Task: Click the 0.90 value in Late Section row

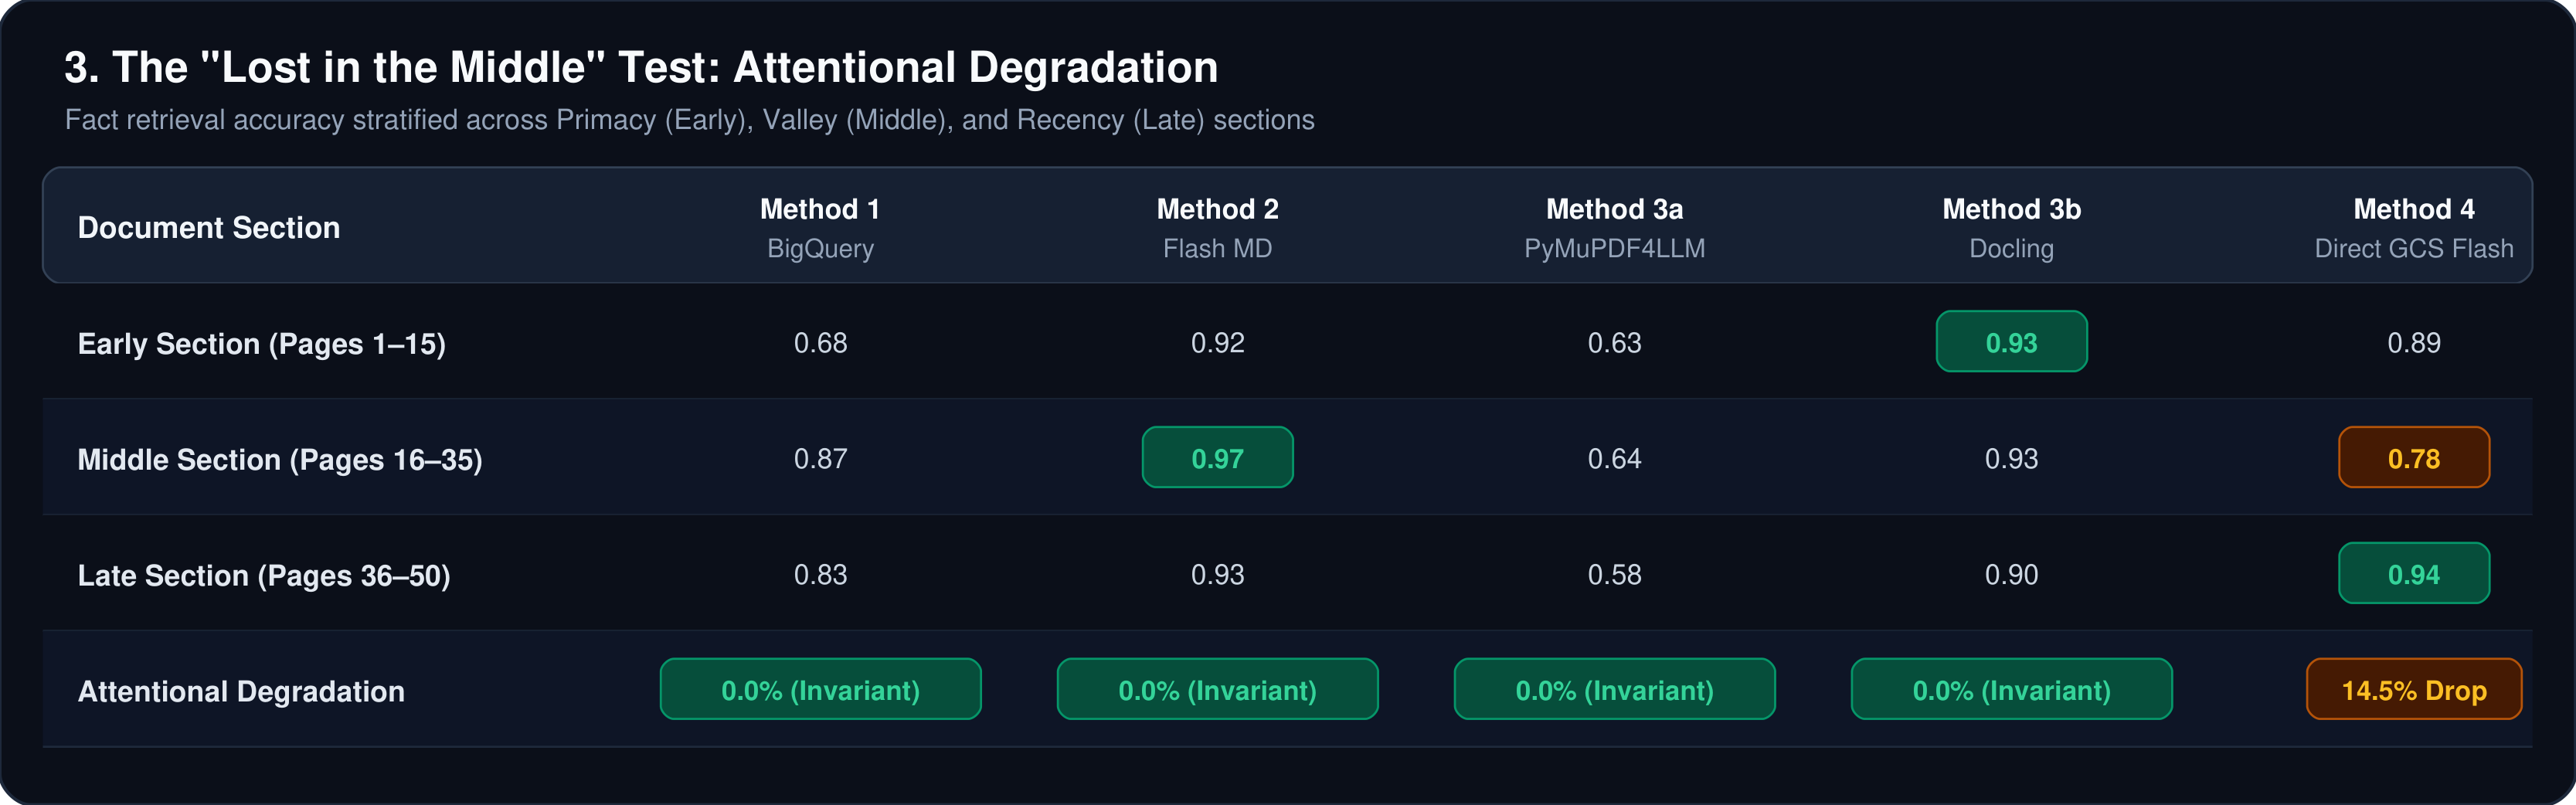Action: click(2011, 575)
